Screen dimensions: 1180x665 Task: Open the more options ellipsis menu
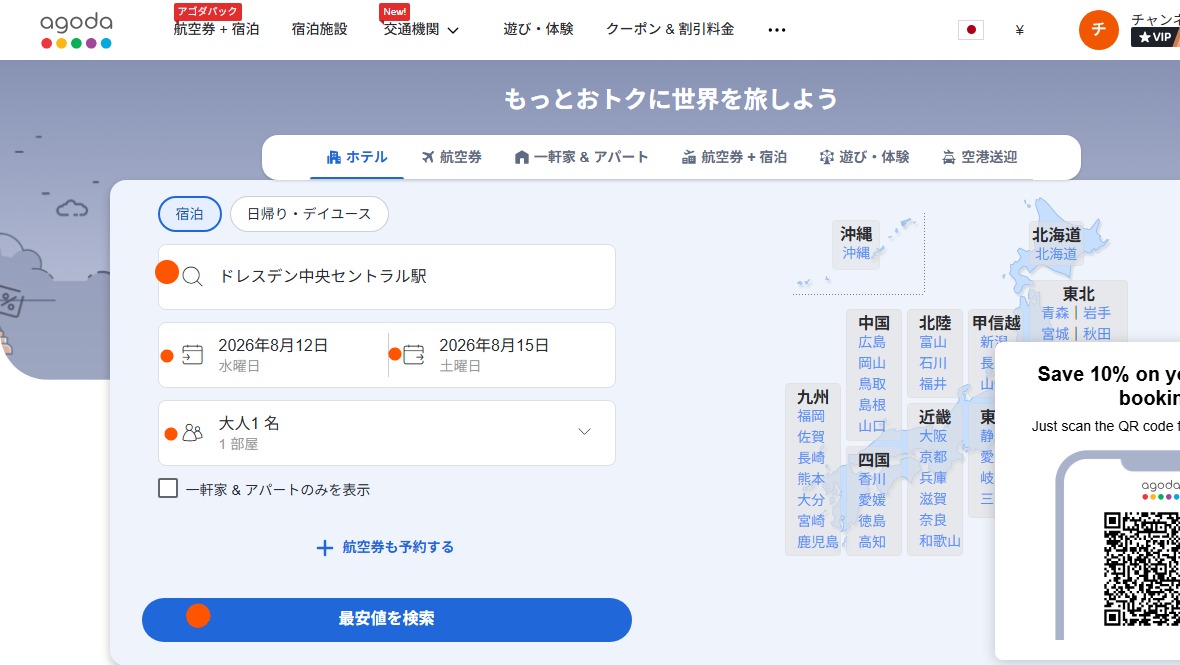(x=777, y=30)
